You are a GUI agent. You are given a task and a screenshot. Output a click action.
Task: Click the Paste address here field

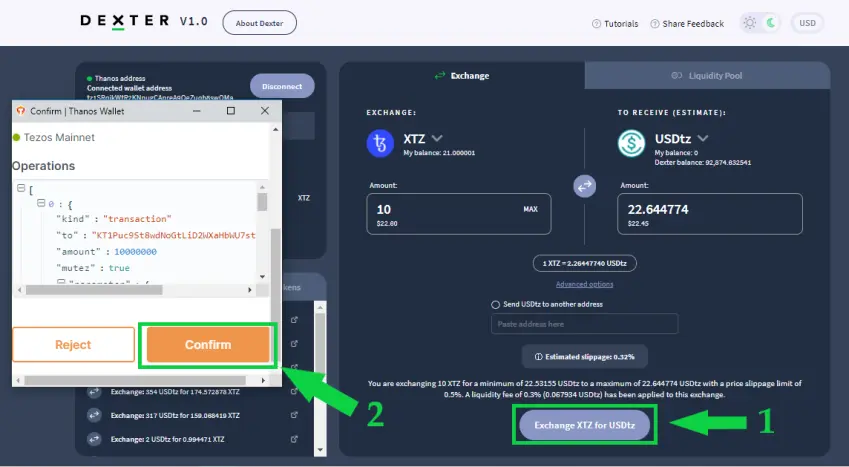584,324
